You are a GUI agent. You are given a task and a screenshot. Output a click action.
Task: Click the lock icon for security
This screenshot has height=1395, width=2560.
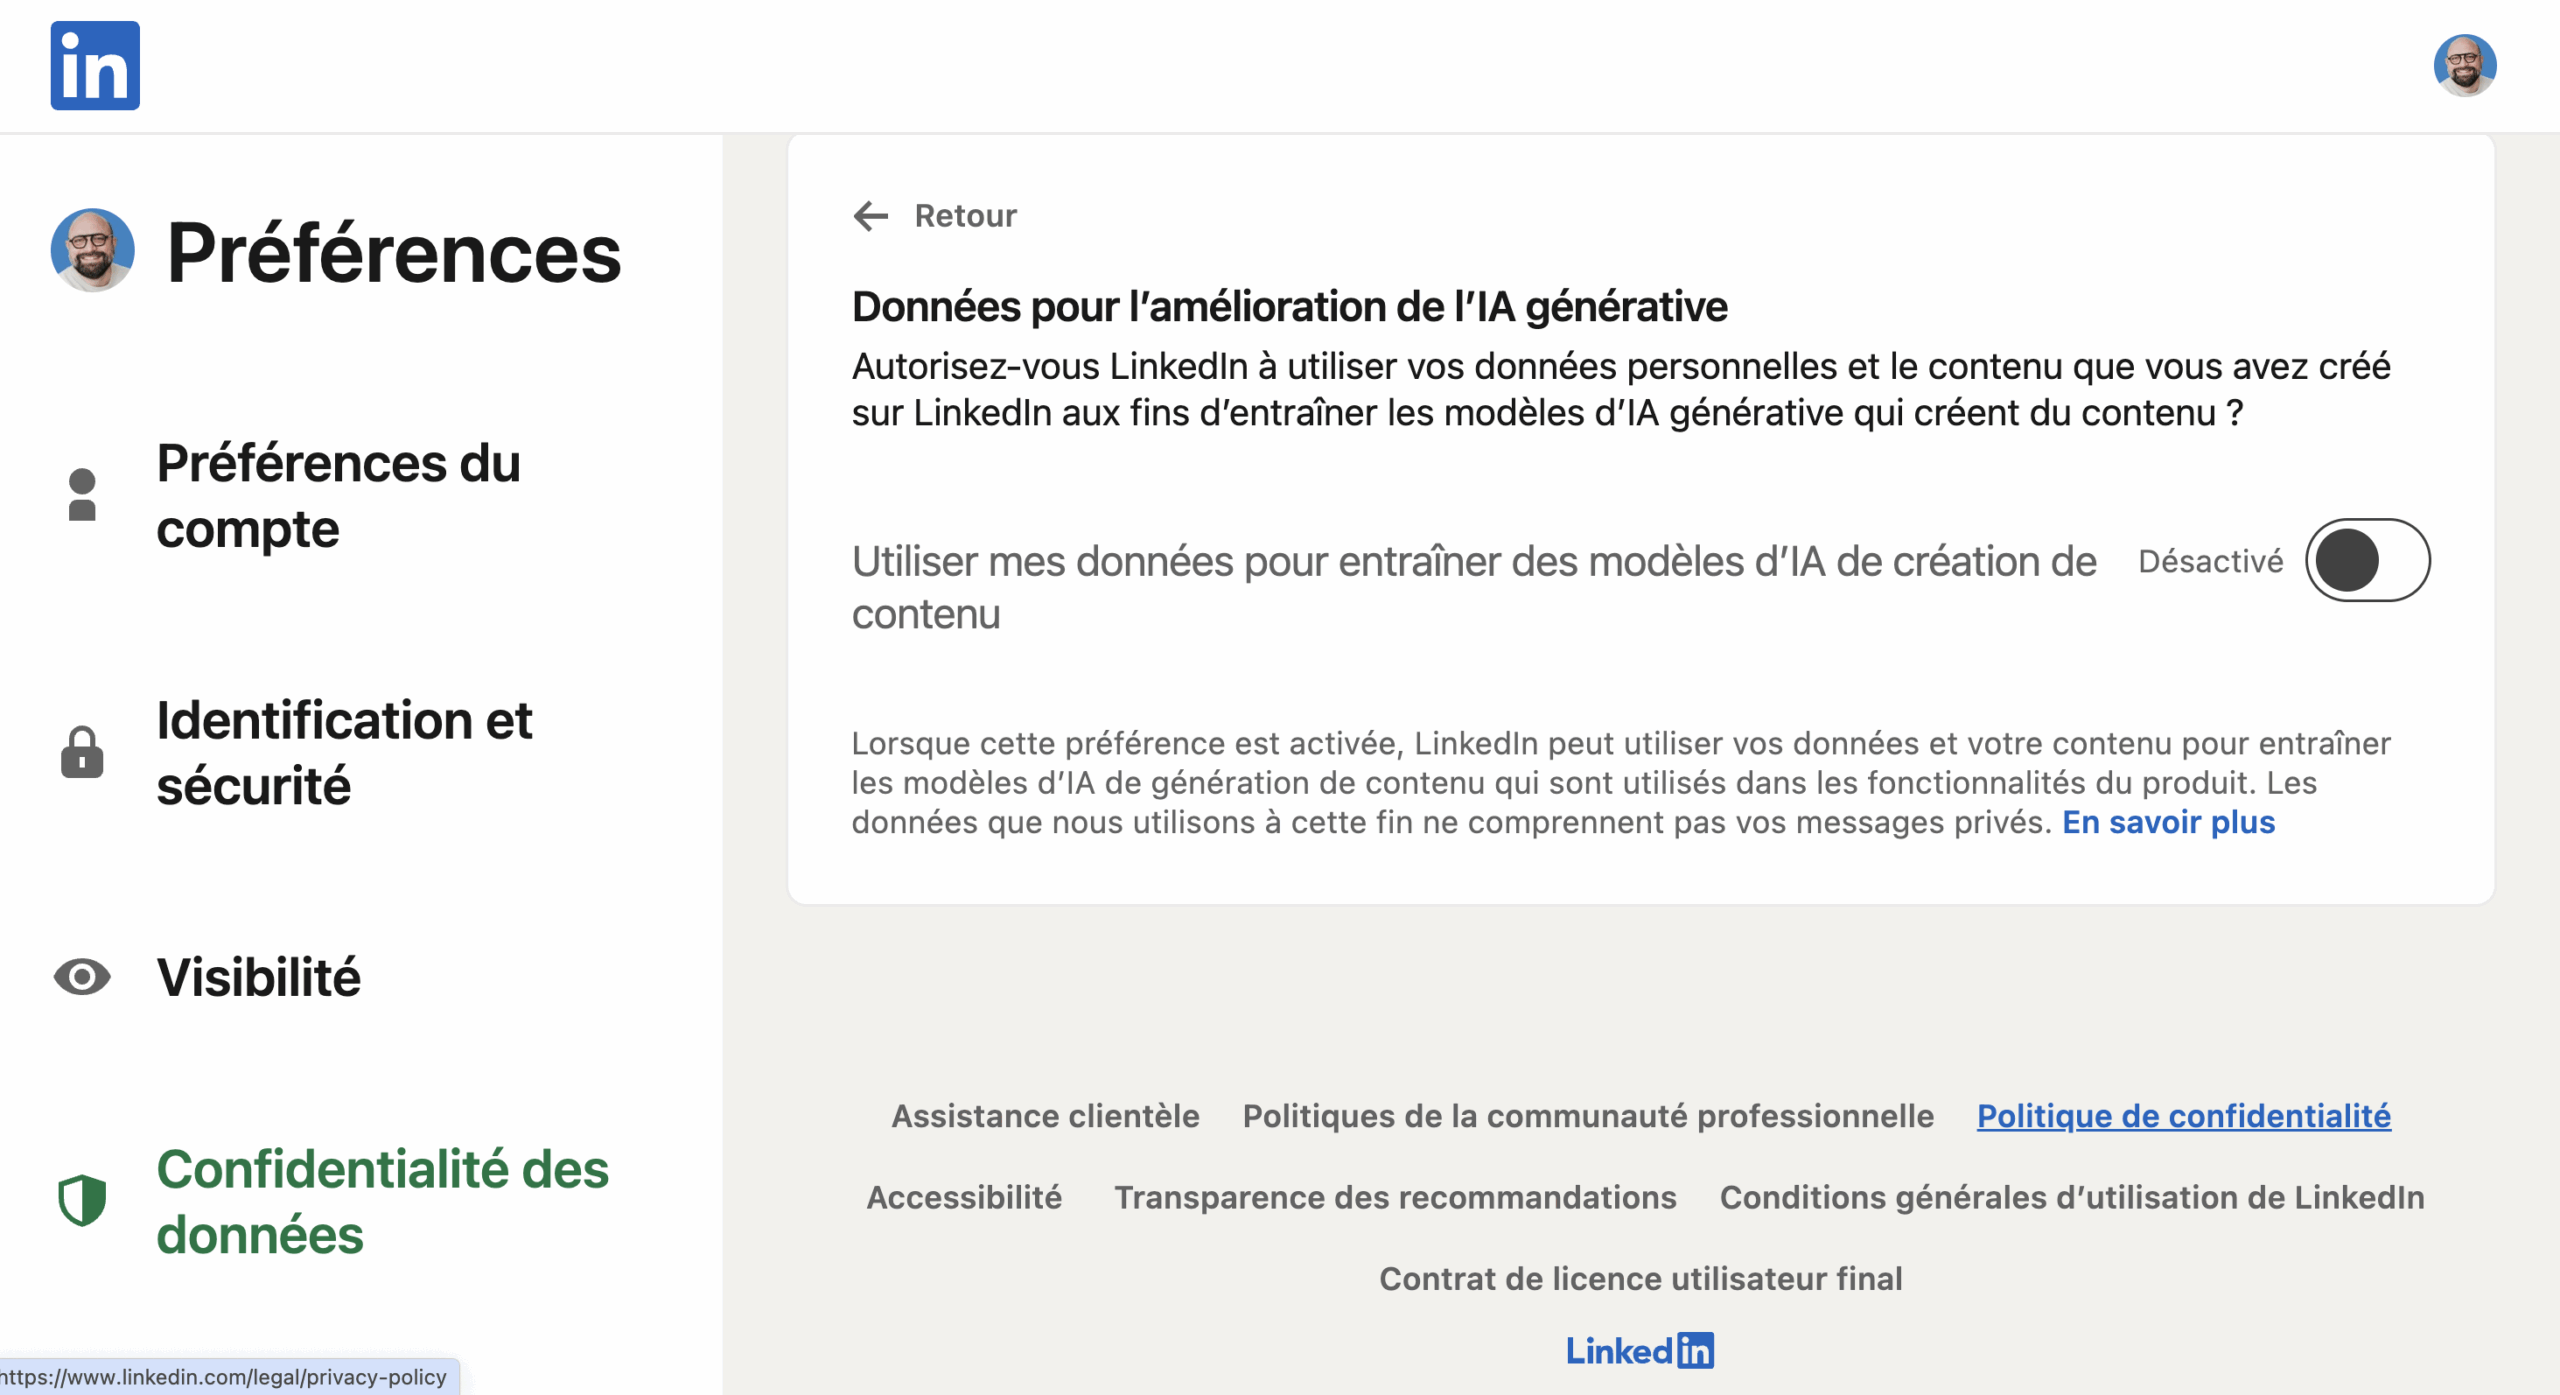click(x=82, y=752)
